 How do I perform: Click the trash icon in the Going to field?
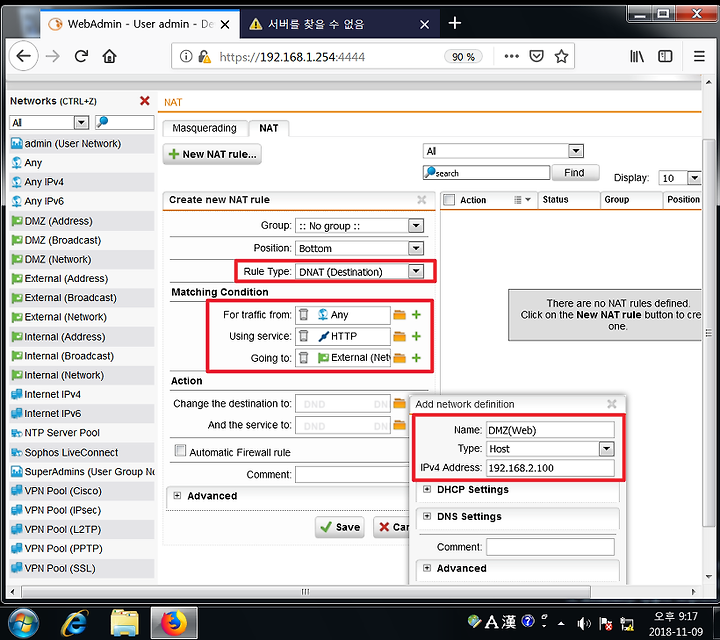tap(304, 357)
